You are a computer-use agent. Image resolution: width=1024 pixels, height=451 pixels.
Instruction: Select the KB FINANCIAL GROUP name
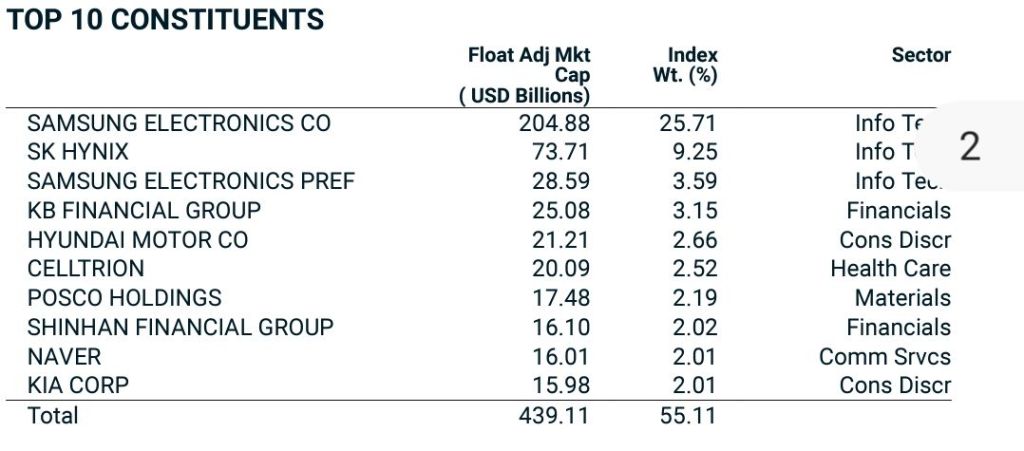coord(144,211)
